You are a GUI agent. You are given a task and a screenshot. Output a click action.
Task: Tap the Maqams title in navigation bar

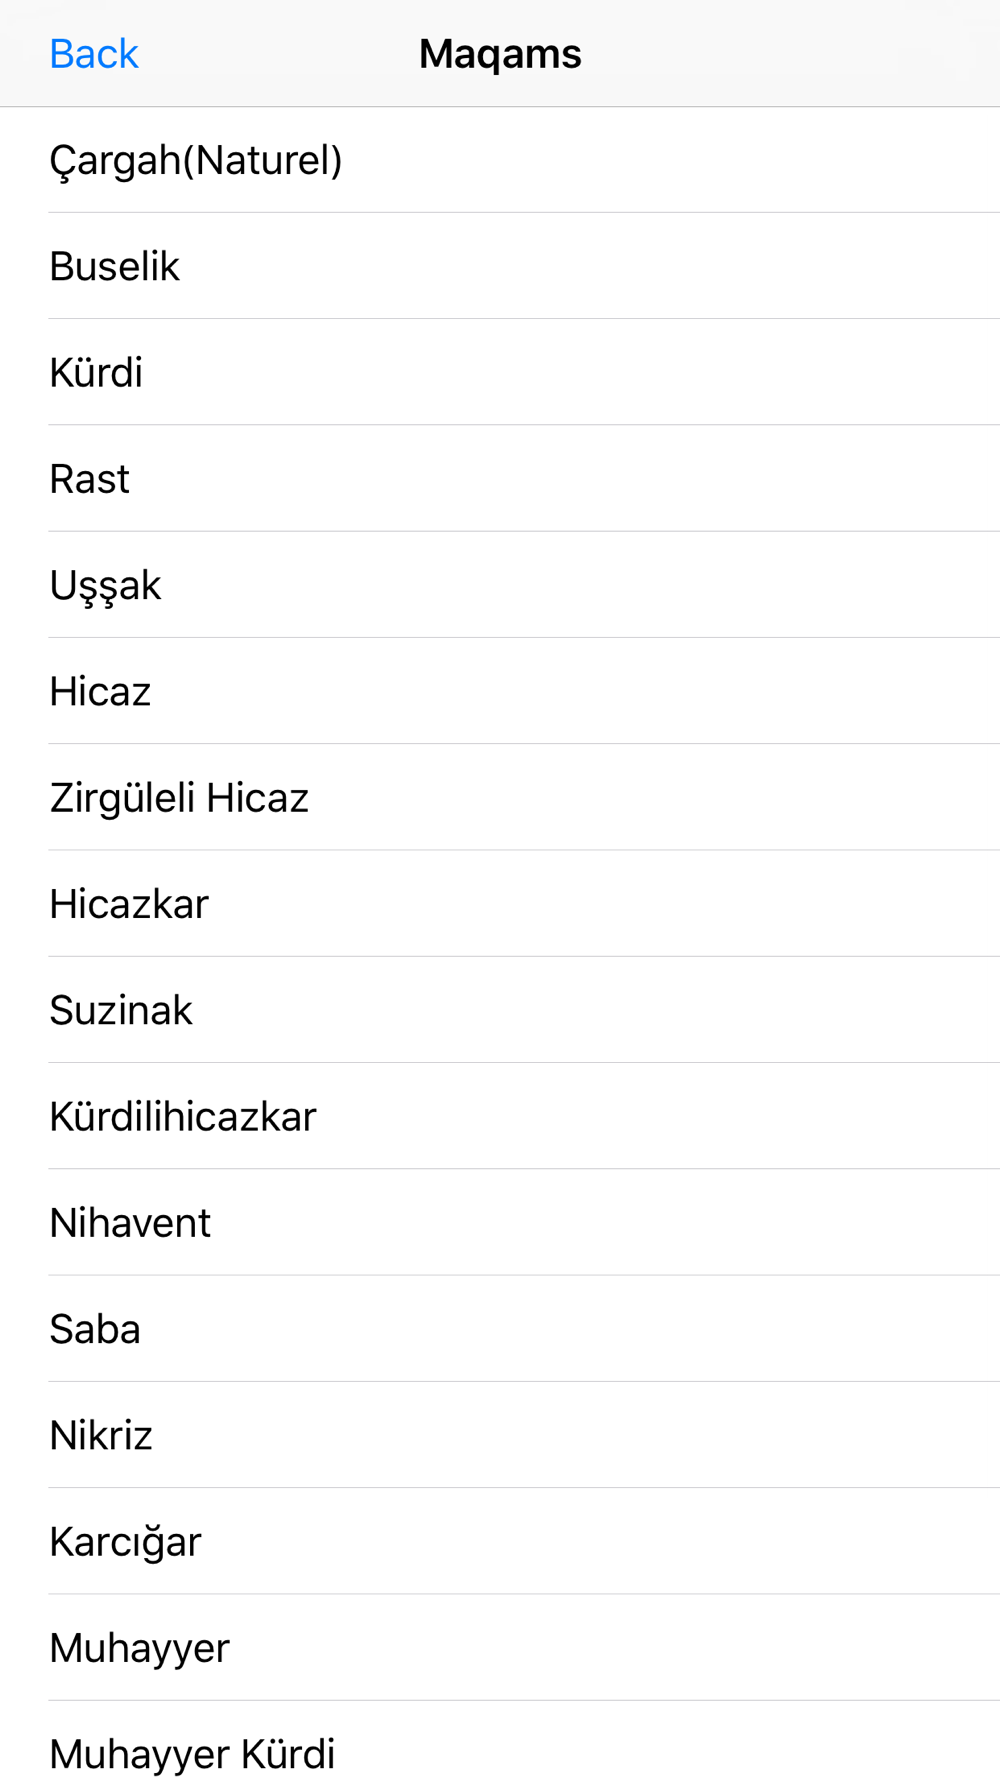click(500, 54)
